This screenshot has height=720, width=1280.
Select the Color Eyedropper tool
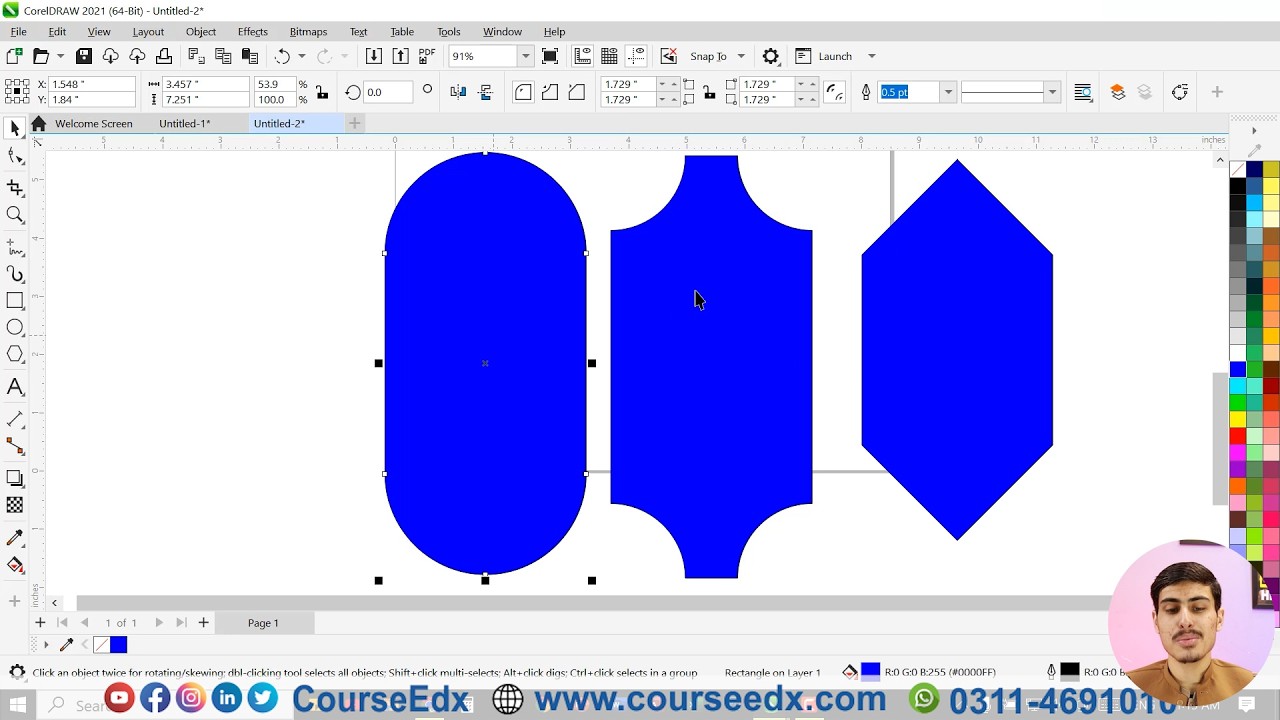(15, 538)
